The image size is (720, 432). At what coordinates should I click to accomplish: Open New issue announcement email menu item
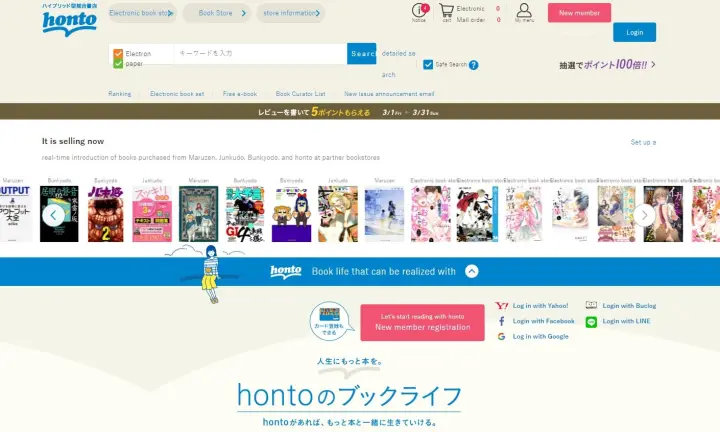click(x=389, y=94)
